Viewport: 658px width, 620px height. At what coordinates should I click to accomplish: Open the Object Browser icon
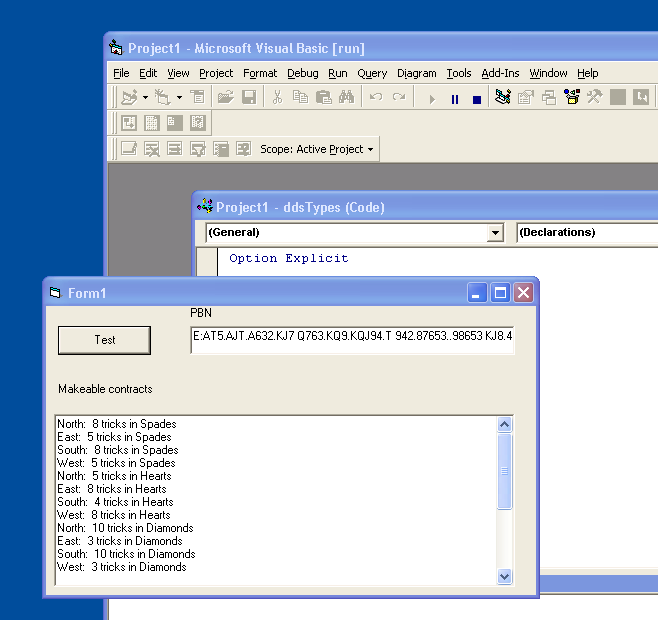[x=572, y=97]
